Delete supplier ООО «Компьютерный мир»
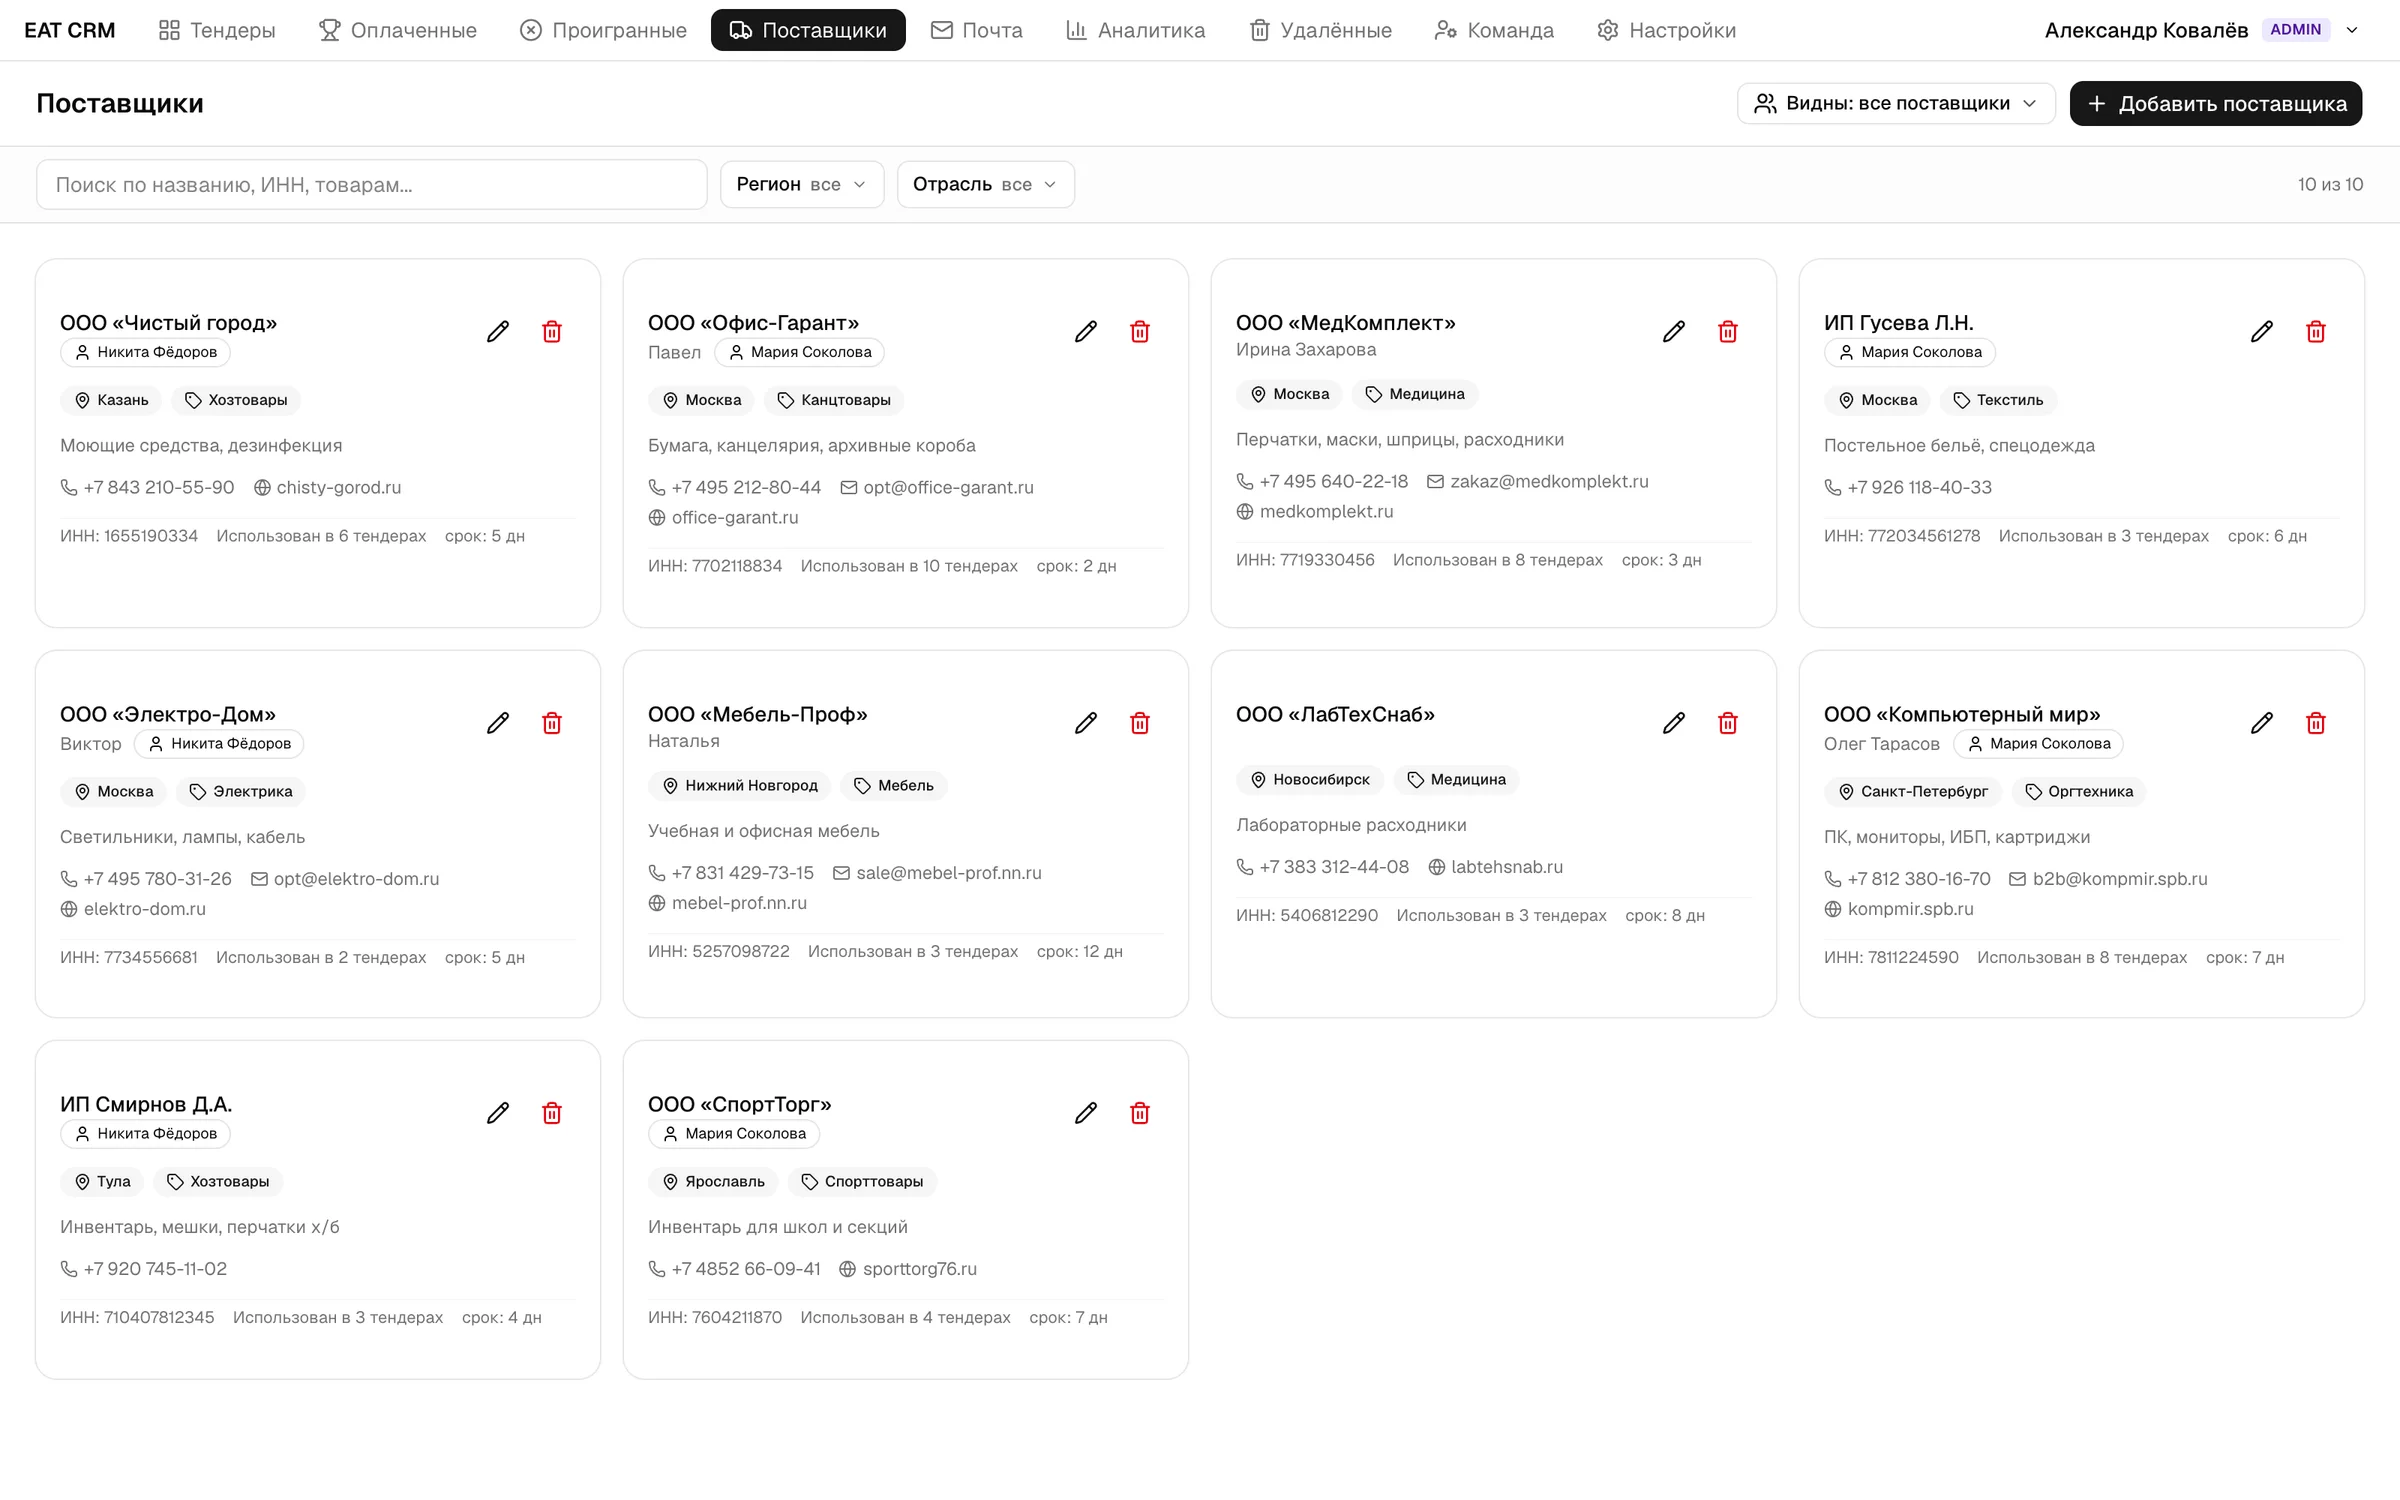This screenshot has height=1500, width=2400. point(2316,723)
